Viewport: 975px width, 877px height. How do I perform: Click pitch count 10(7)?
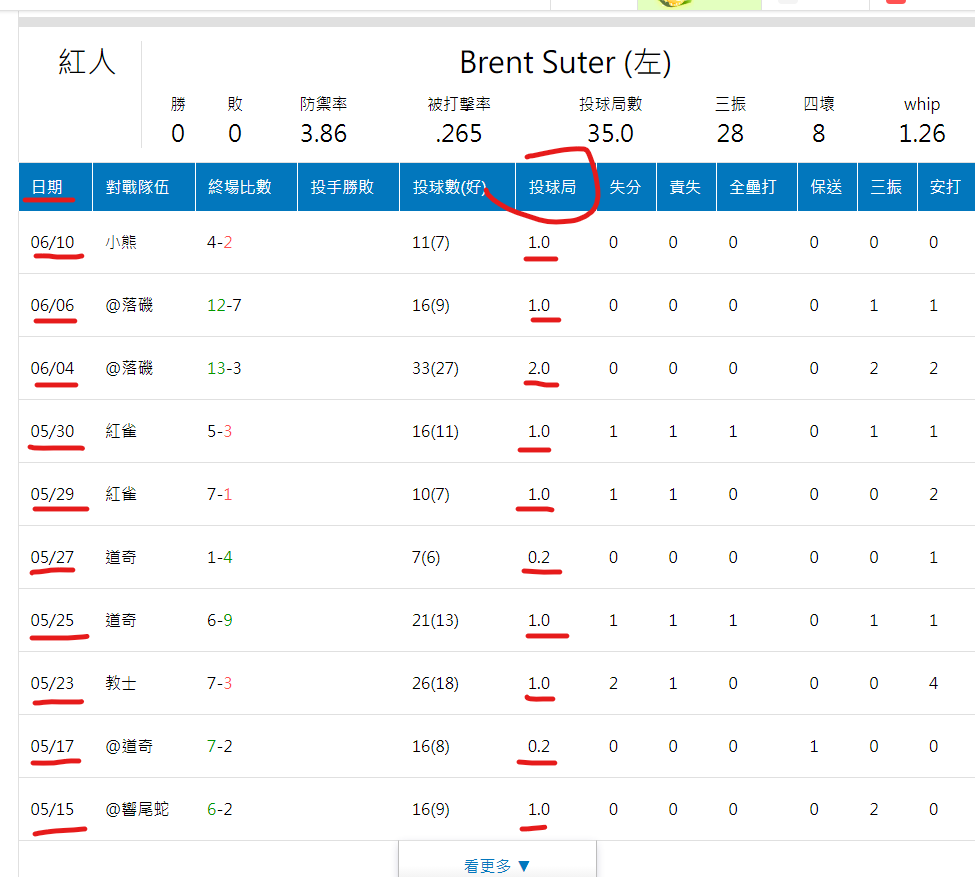tap(430, 494)
